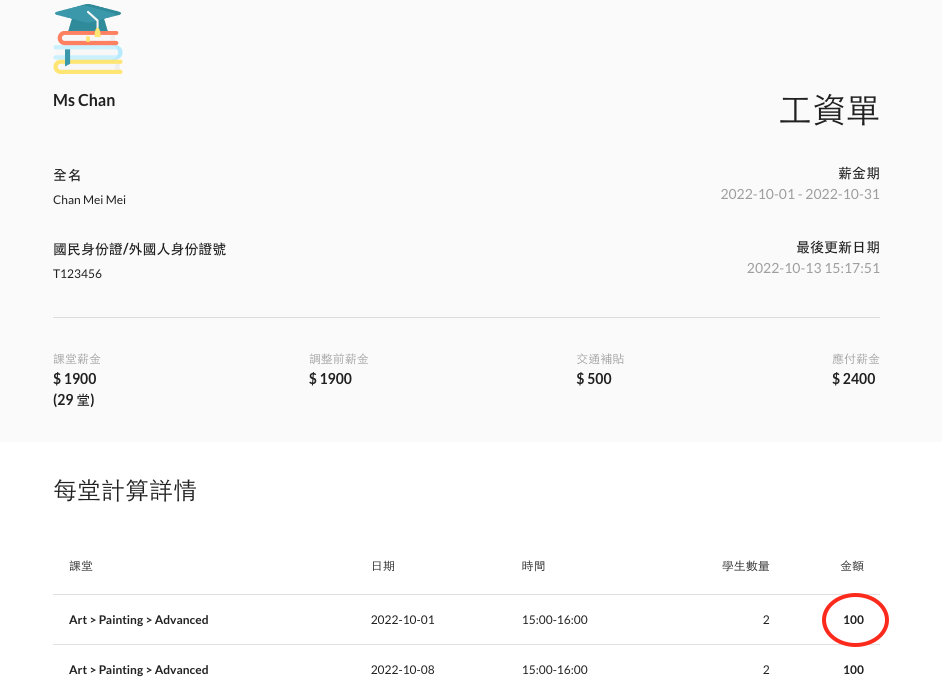Click the 2022-10-08 date cell
The height and width of the screenshot is (692, 942).
[x=403, y=670]
